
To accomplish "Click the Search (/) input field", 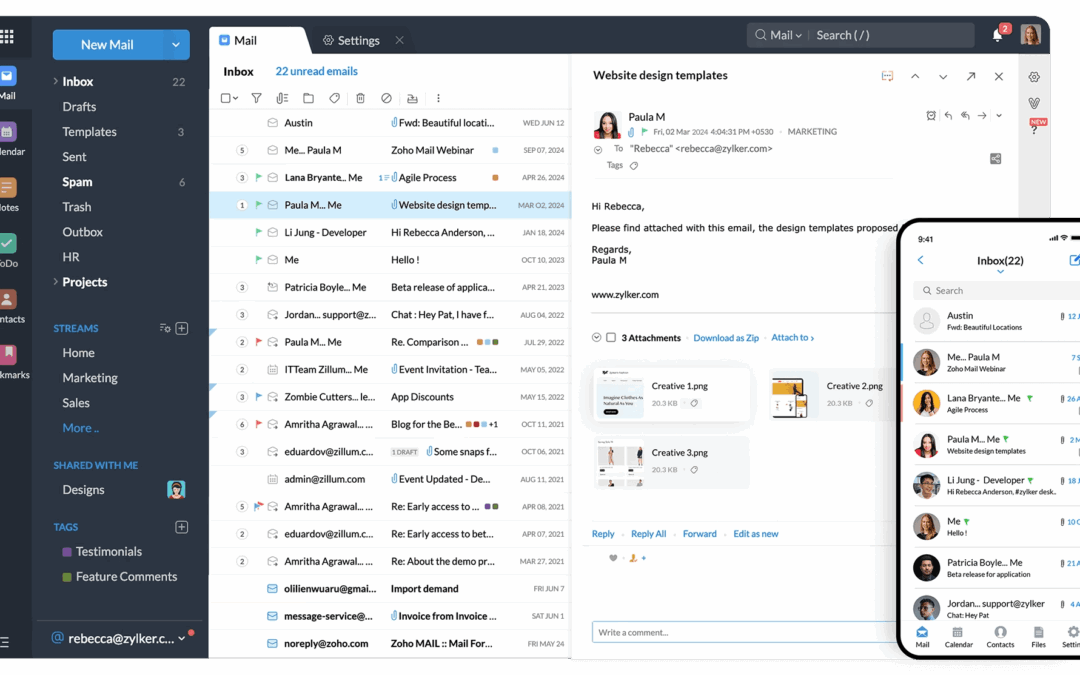I will [892, 35].
